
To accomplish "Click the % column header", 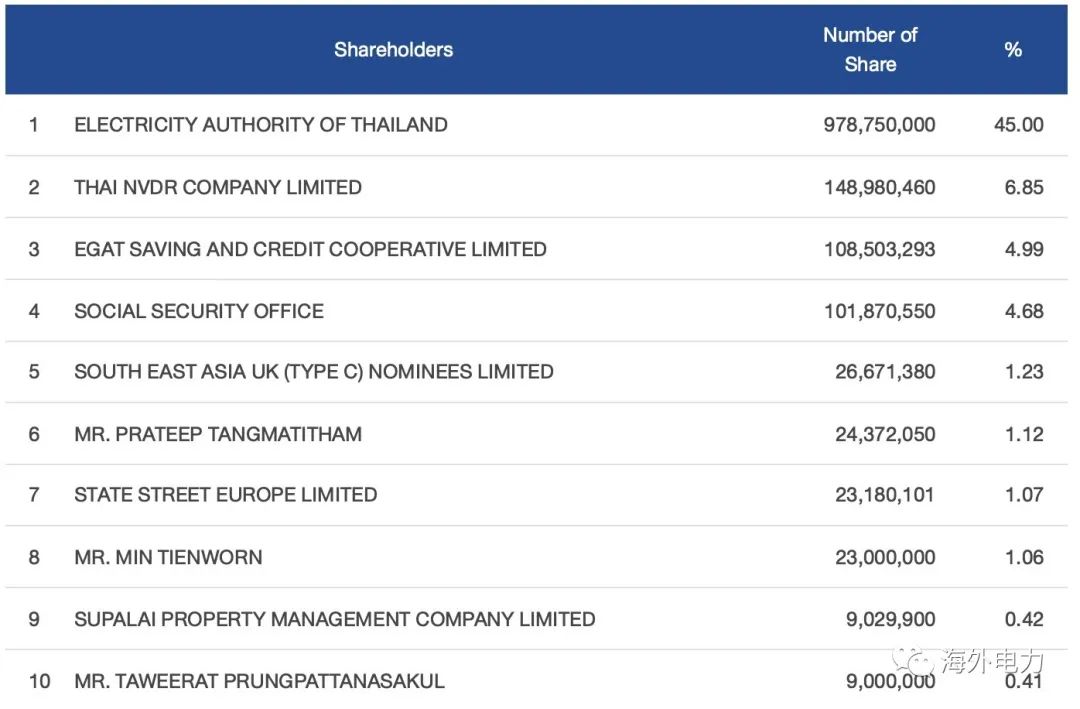I will [1012, 50].
